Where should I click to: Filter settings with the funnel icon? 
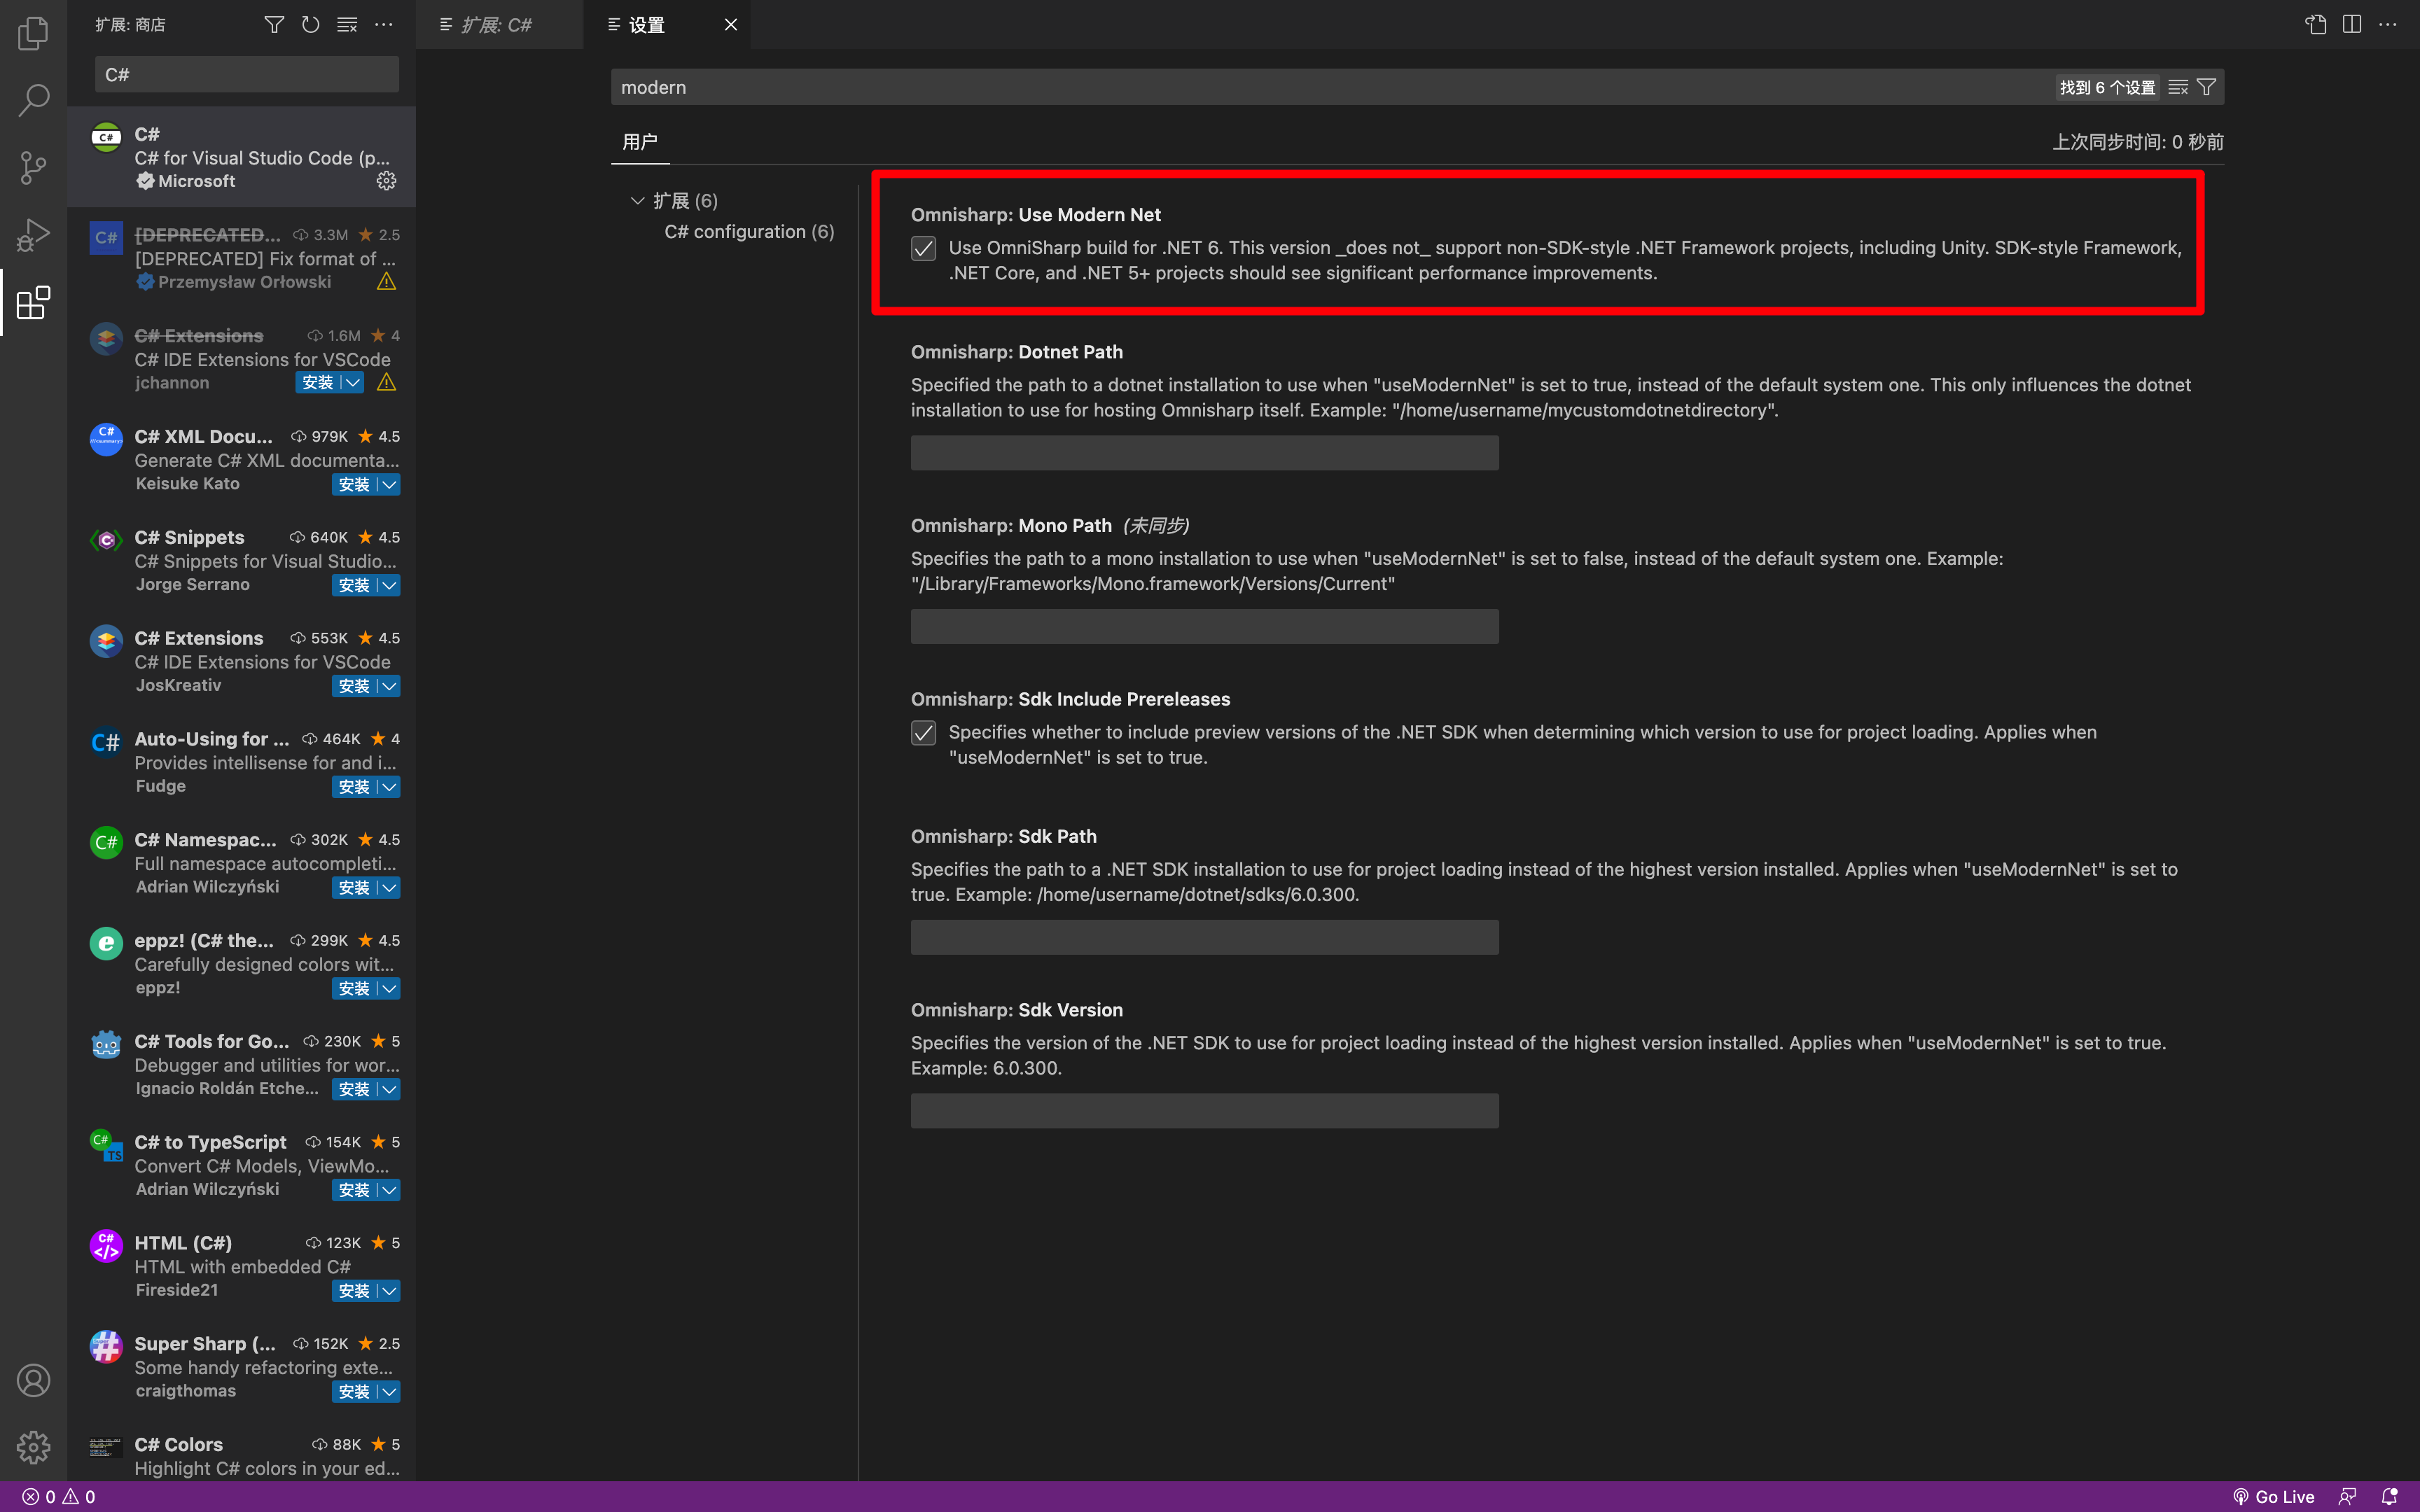(x=2206, y=87)
